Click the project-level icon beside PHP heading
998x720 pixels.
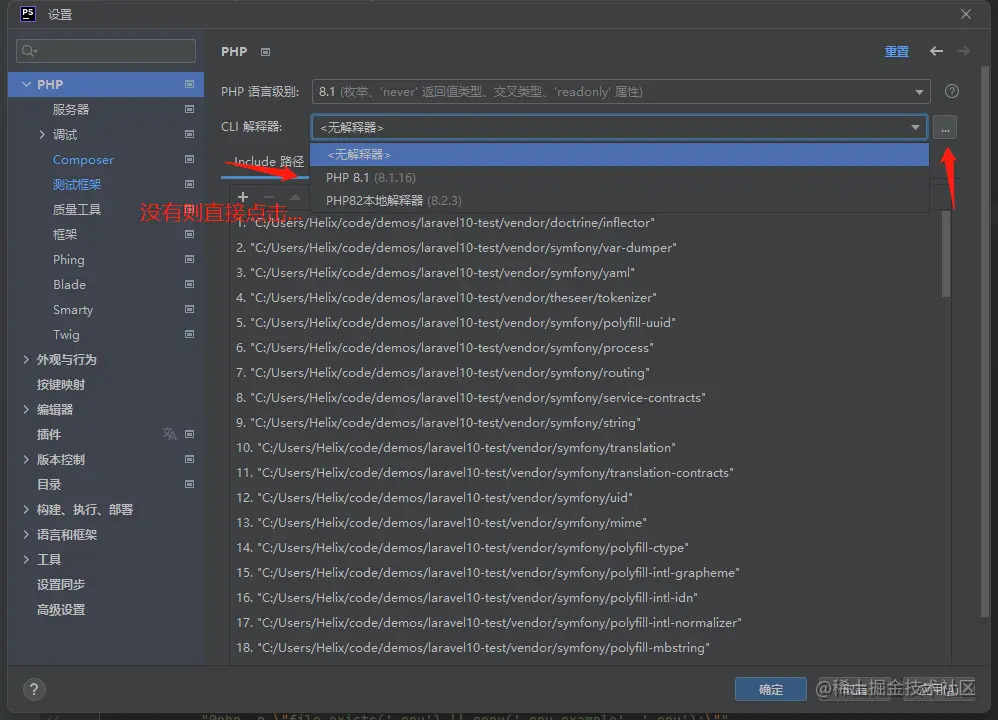pos(265,52)
